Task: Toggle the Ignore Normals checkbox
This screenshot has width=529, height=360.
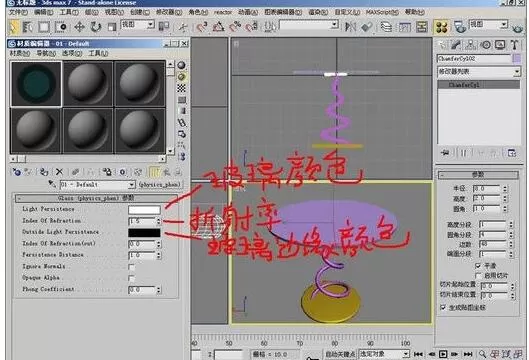Action: point(131,267)
